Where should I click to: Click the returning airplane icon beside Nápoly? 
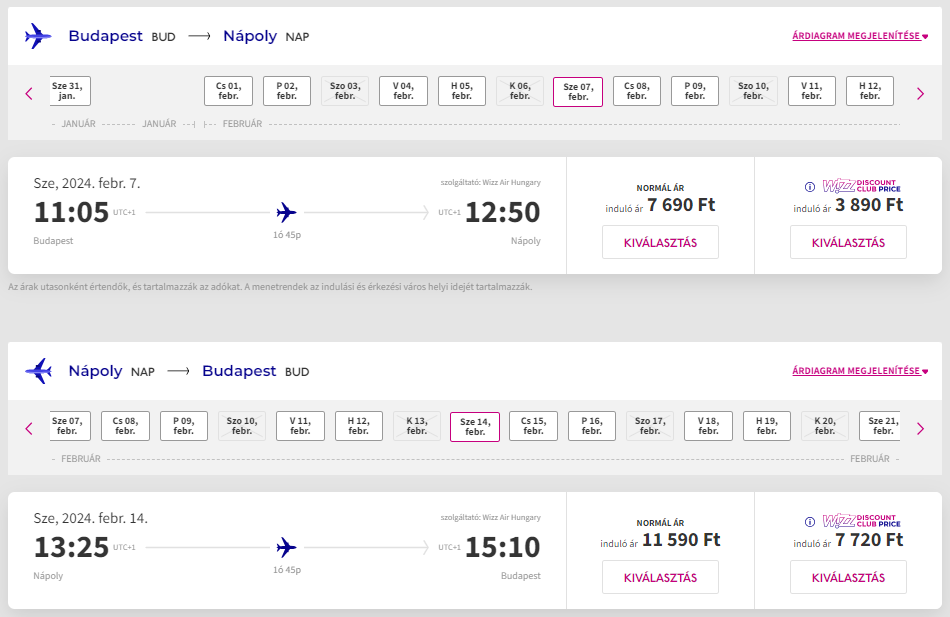pyautogui.click(x=38, y=371)
